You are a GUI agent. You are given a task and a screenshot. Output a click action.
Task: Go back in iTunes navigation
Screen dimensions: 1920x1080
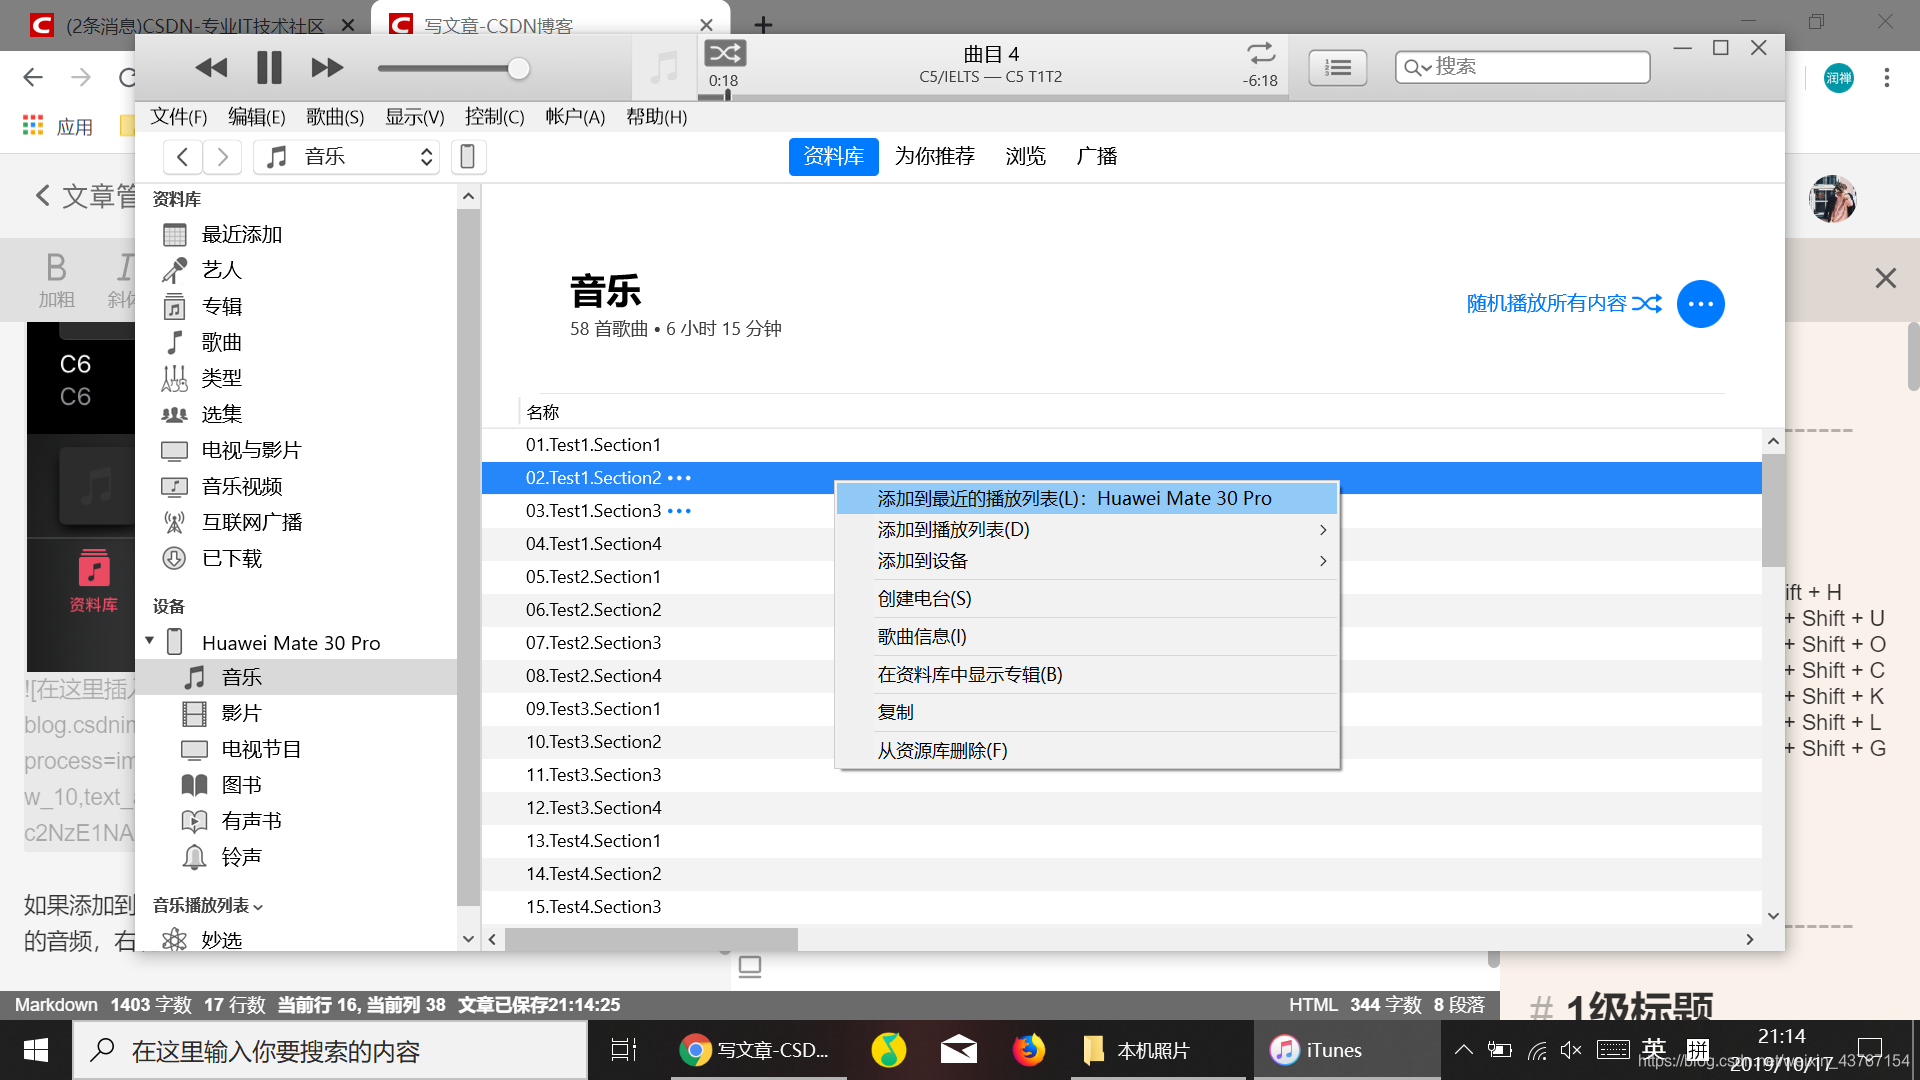pos(182,157)
